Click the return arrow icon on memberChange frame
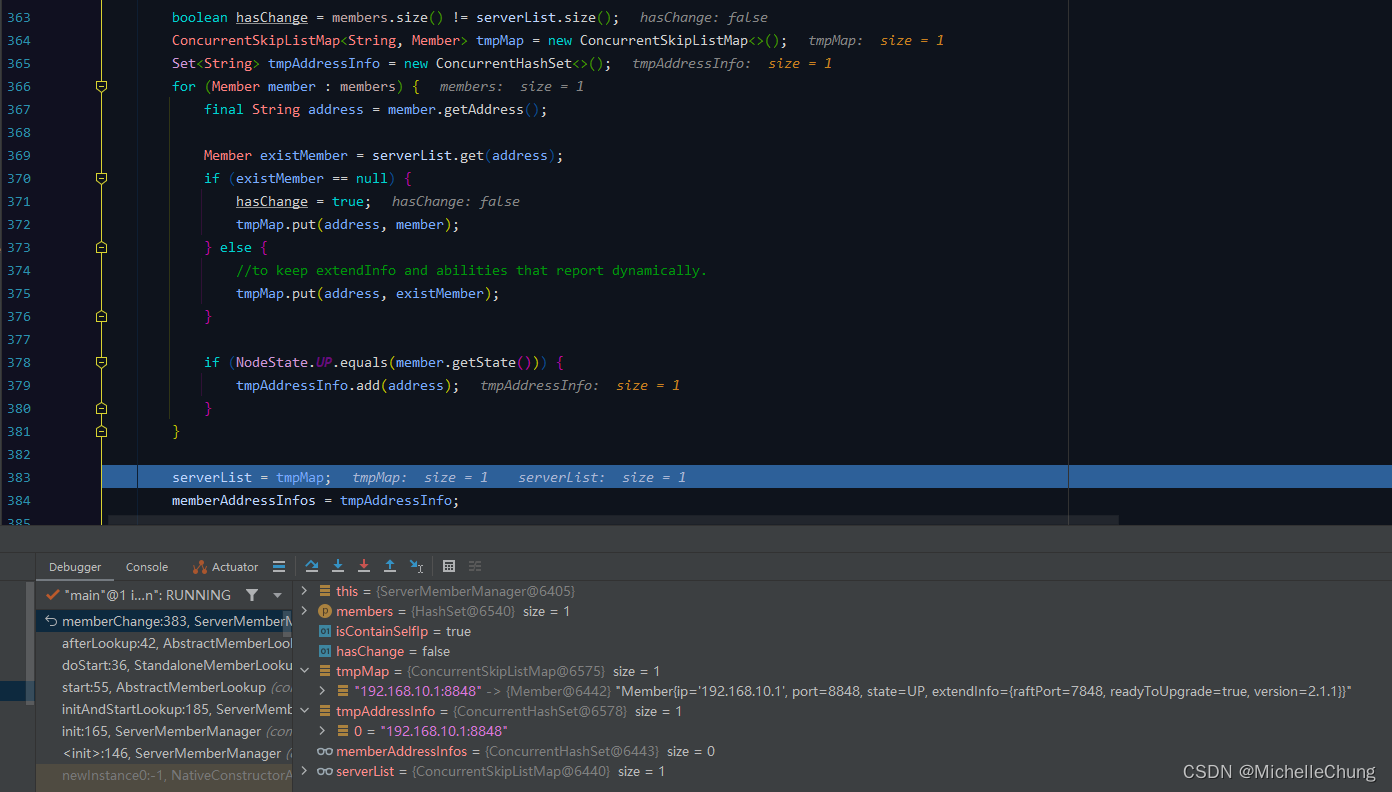This screenshot has width=1392, height=792. [x=51, y=621]
